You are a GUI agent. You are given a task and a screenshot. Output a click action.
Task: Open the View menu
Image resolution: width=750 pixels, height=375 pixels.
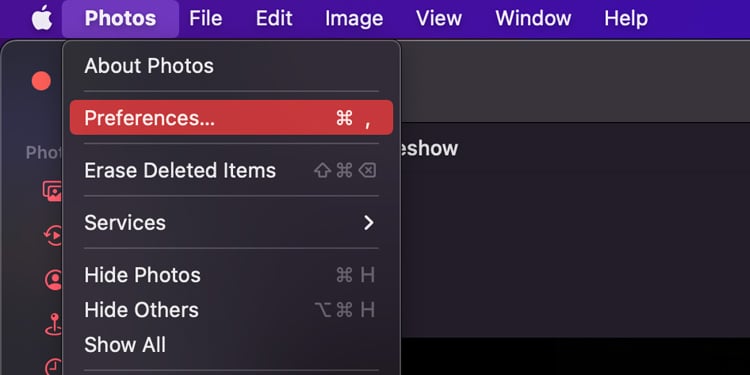pos(439,19)
